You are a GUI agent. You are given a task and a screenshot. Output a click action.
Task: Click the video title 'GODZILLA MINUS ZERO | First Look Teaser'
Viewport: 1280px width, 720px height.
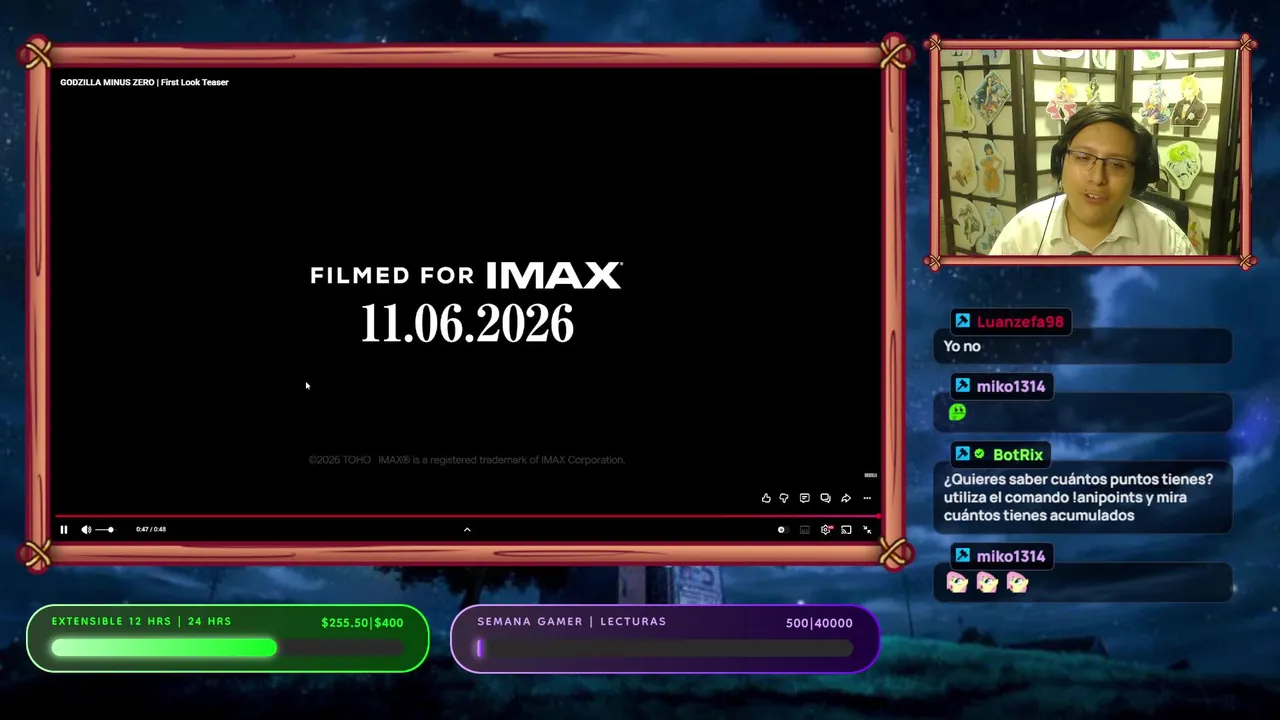pyautogui.click(x=144, y=82)
